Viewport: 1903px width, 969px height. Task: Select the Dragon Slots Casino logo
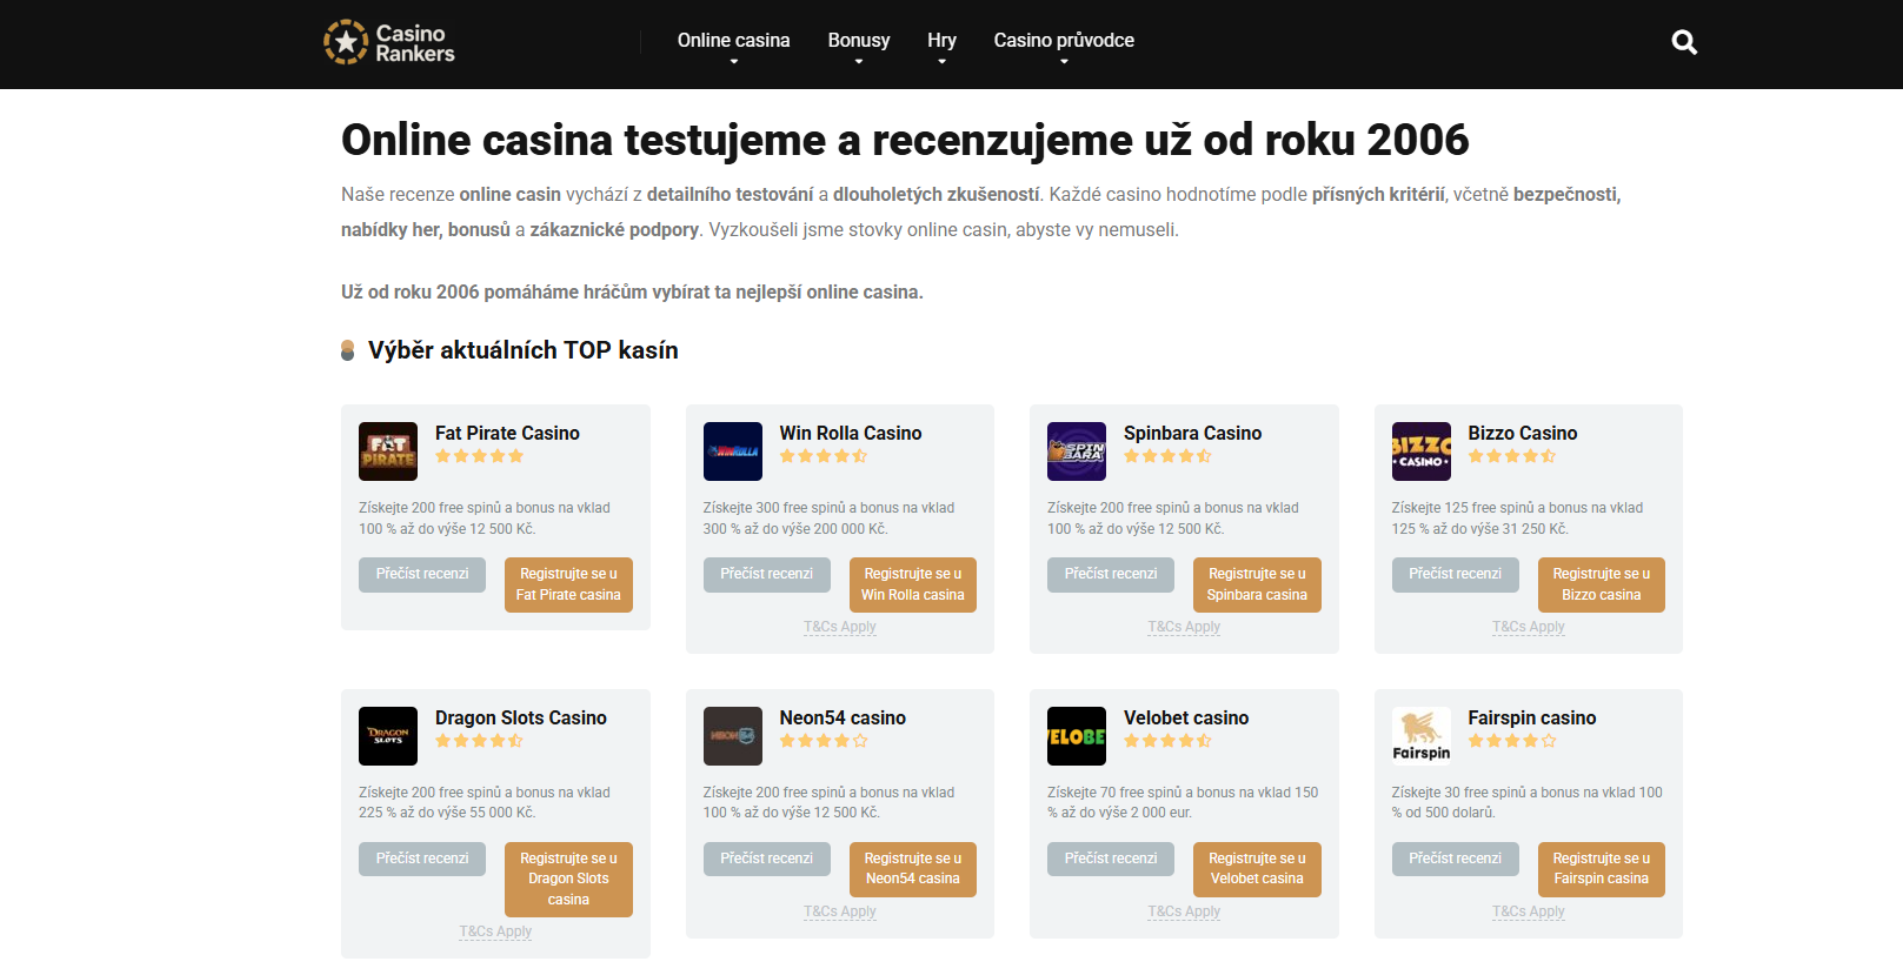click(x=387, y=736)
